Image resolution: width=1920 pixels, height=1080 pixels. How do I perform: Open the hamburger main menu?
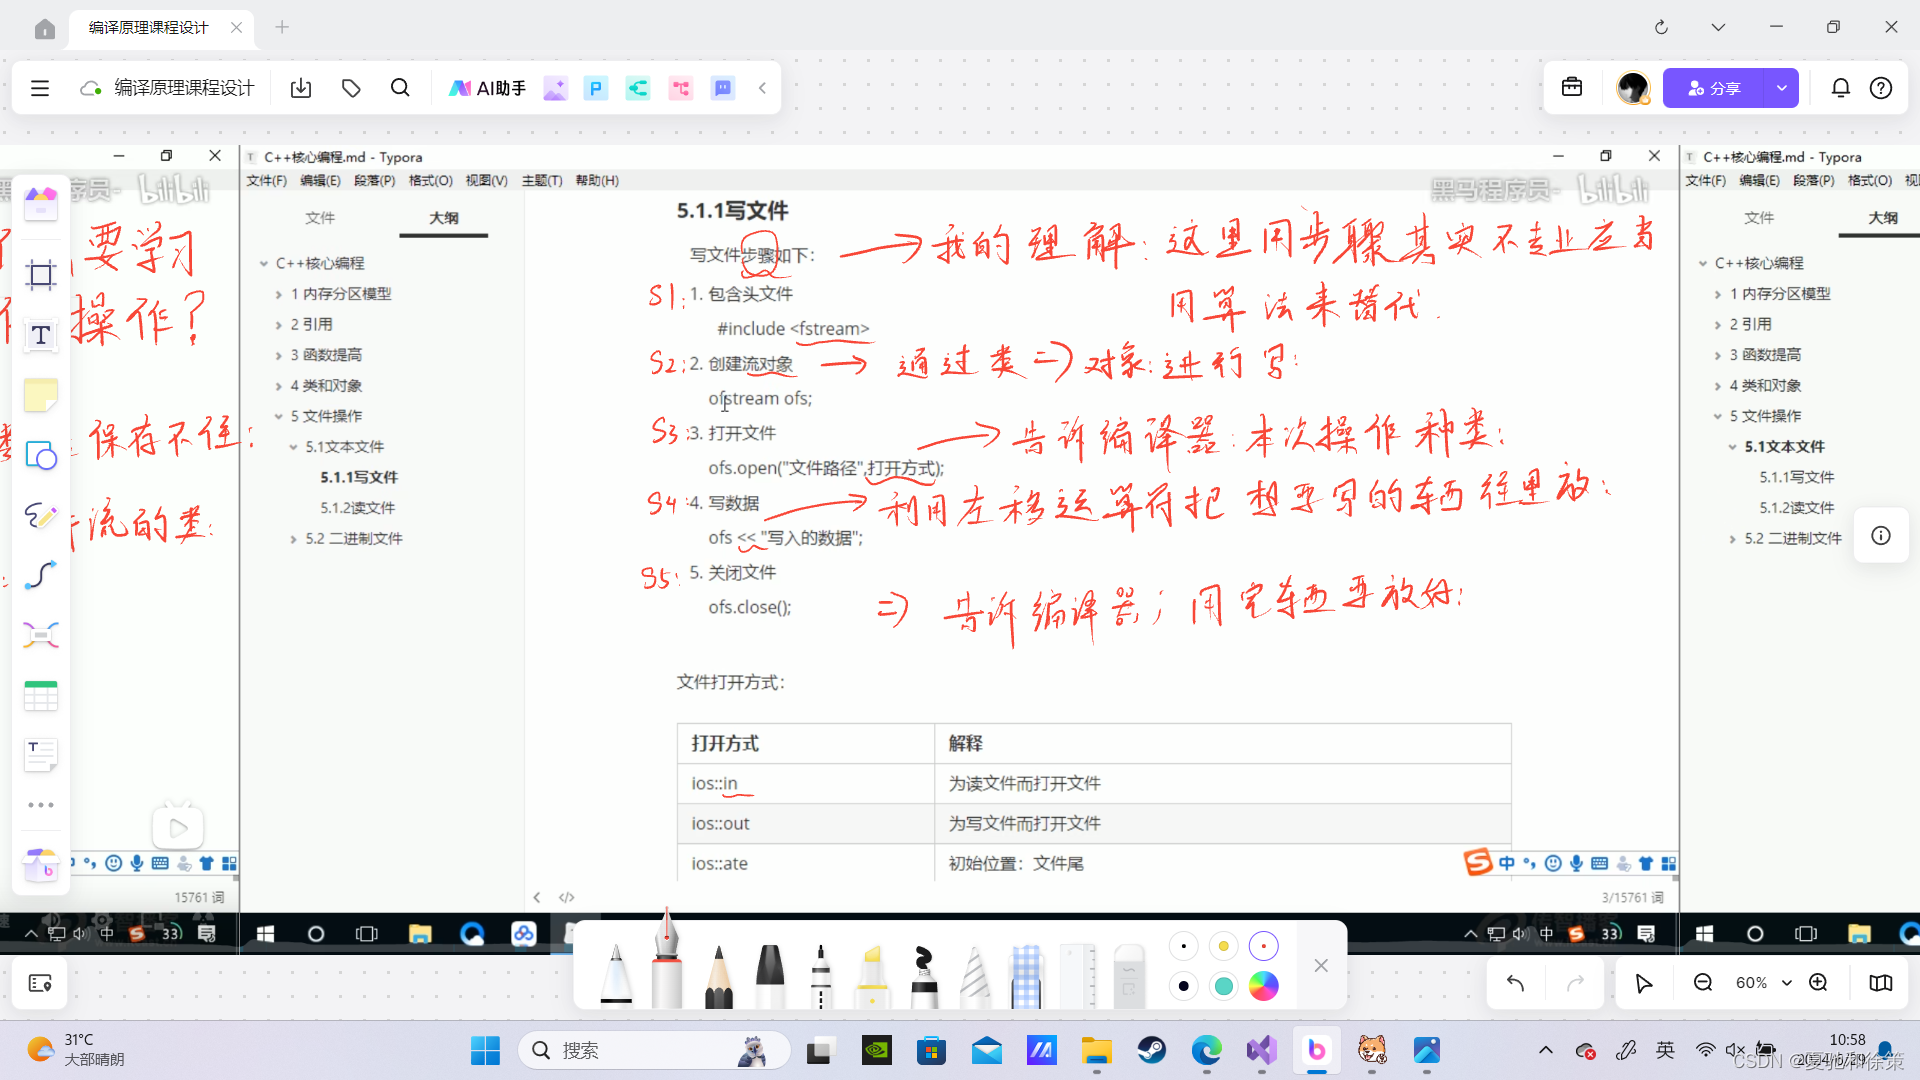40,88
